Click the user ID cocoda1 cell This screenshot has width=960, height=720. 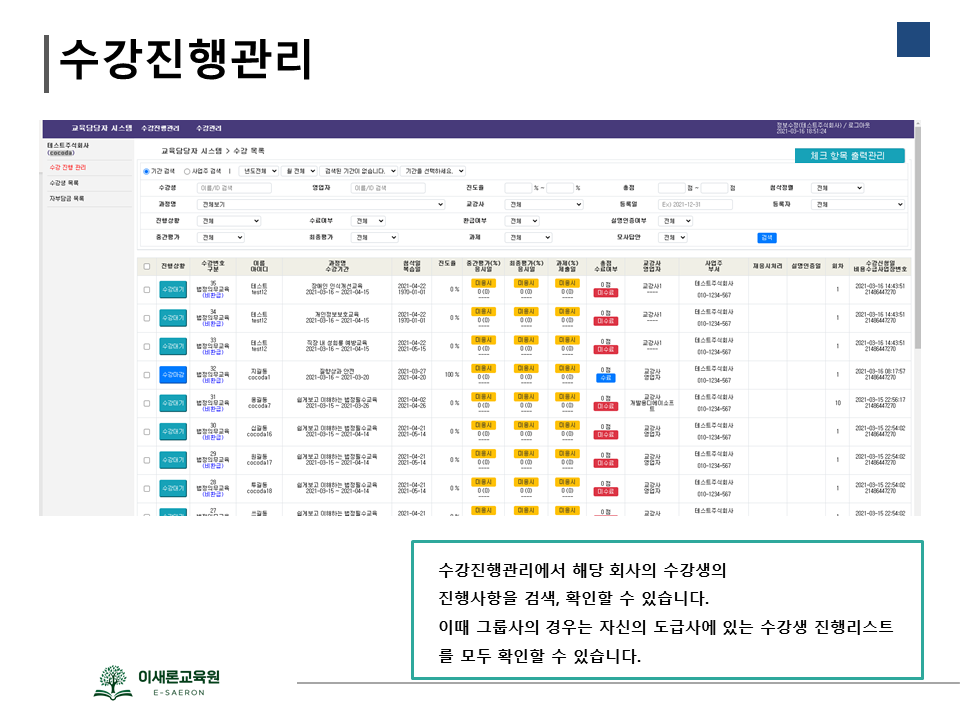[x=259, y=378]
